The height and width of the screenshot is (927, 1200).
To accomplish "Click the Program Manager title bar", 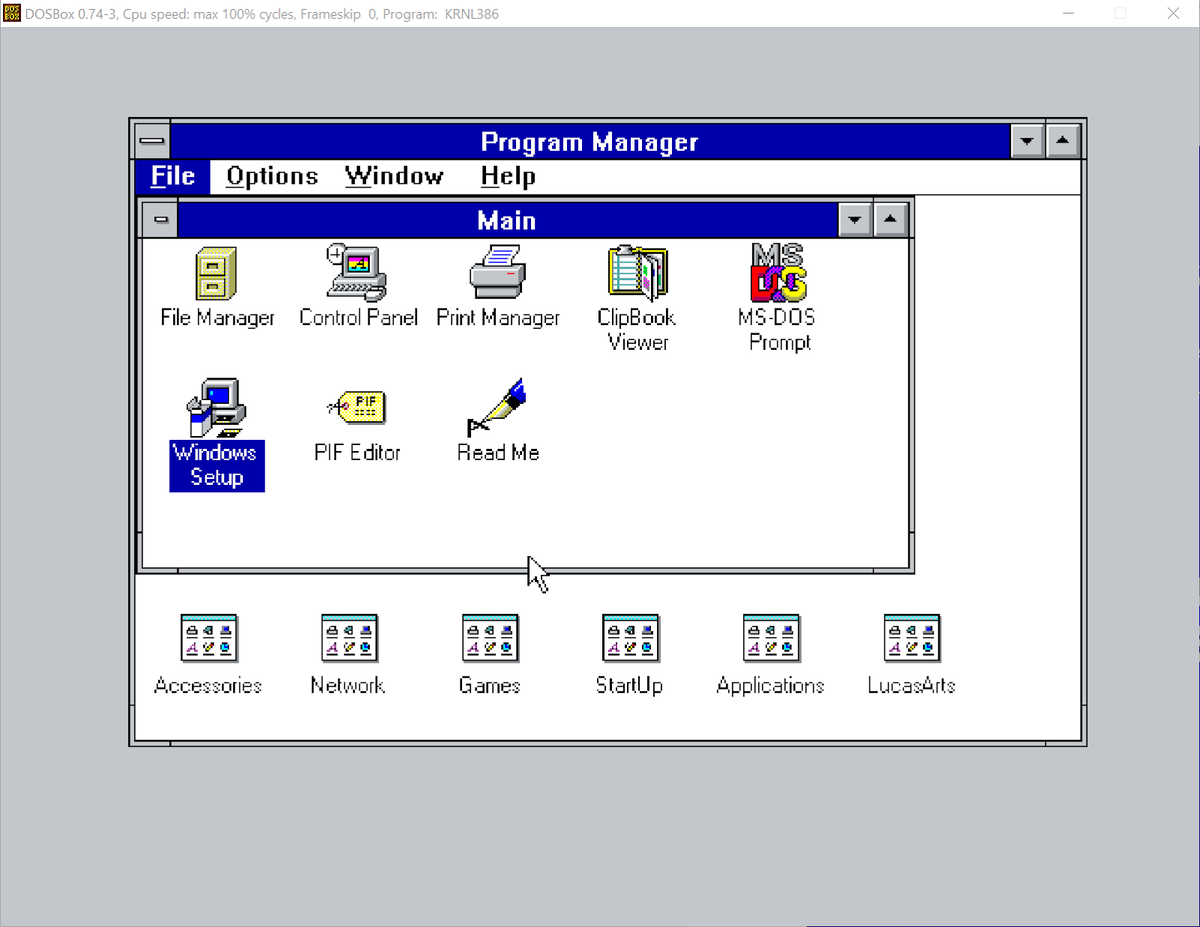I will click(x=590, y=141).
